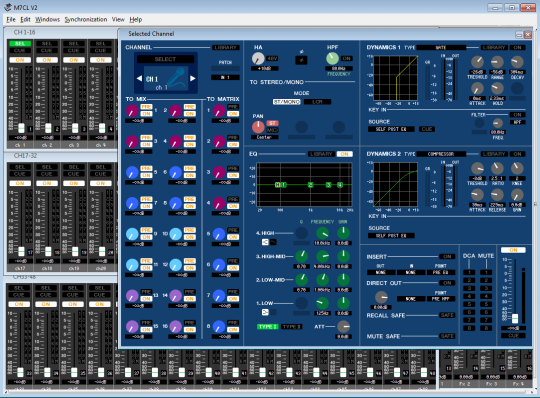Select the HIGH band shelving icon
The image size is (540, 398).
(265, 242)
